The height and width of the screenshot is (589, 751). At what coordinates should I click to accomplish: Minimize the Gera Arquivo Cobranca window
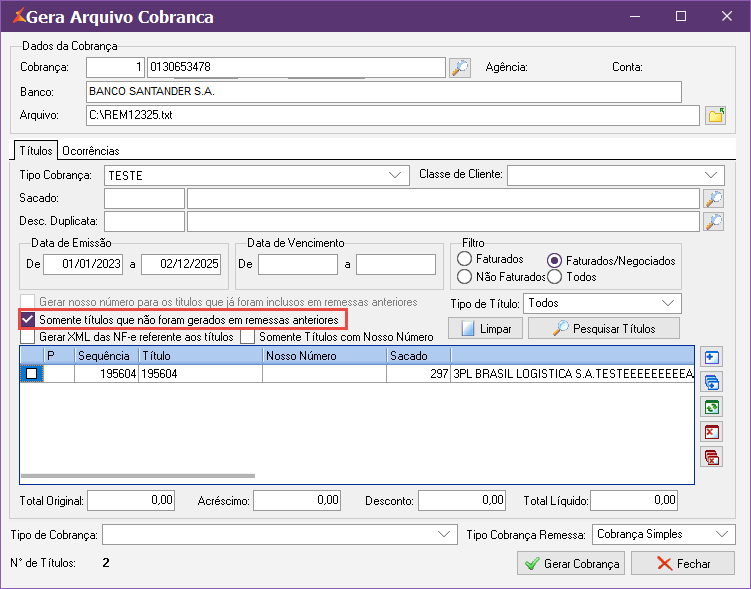(635, 16)
